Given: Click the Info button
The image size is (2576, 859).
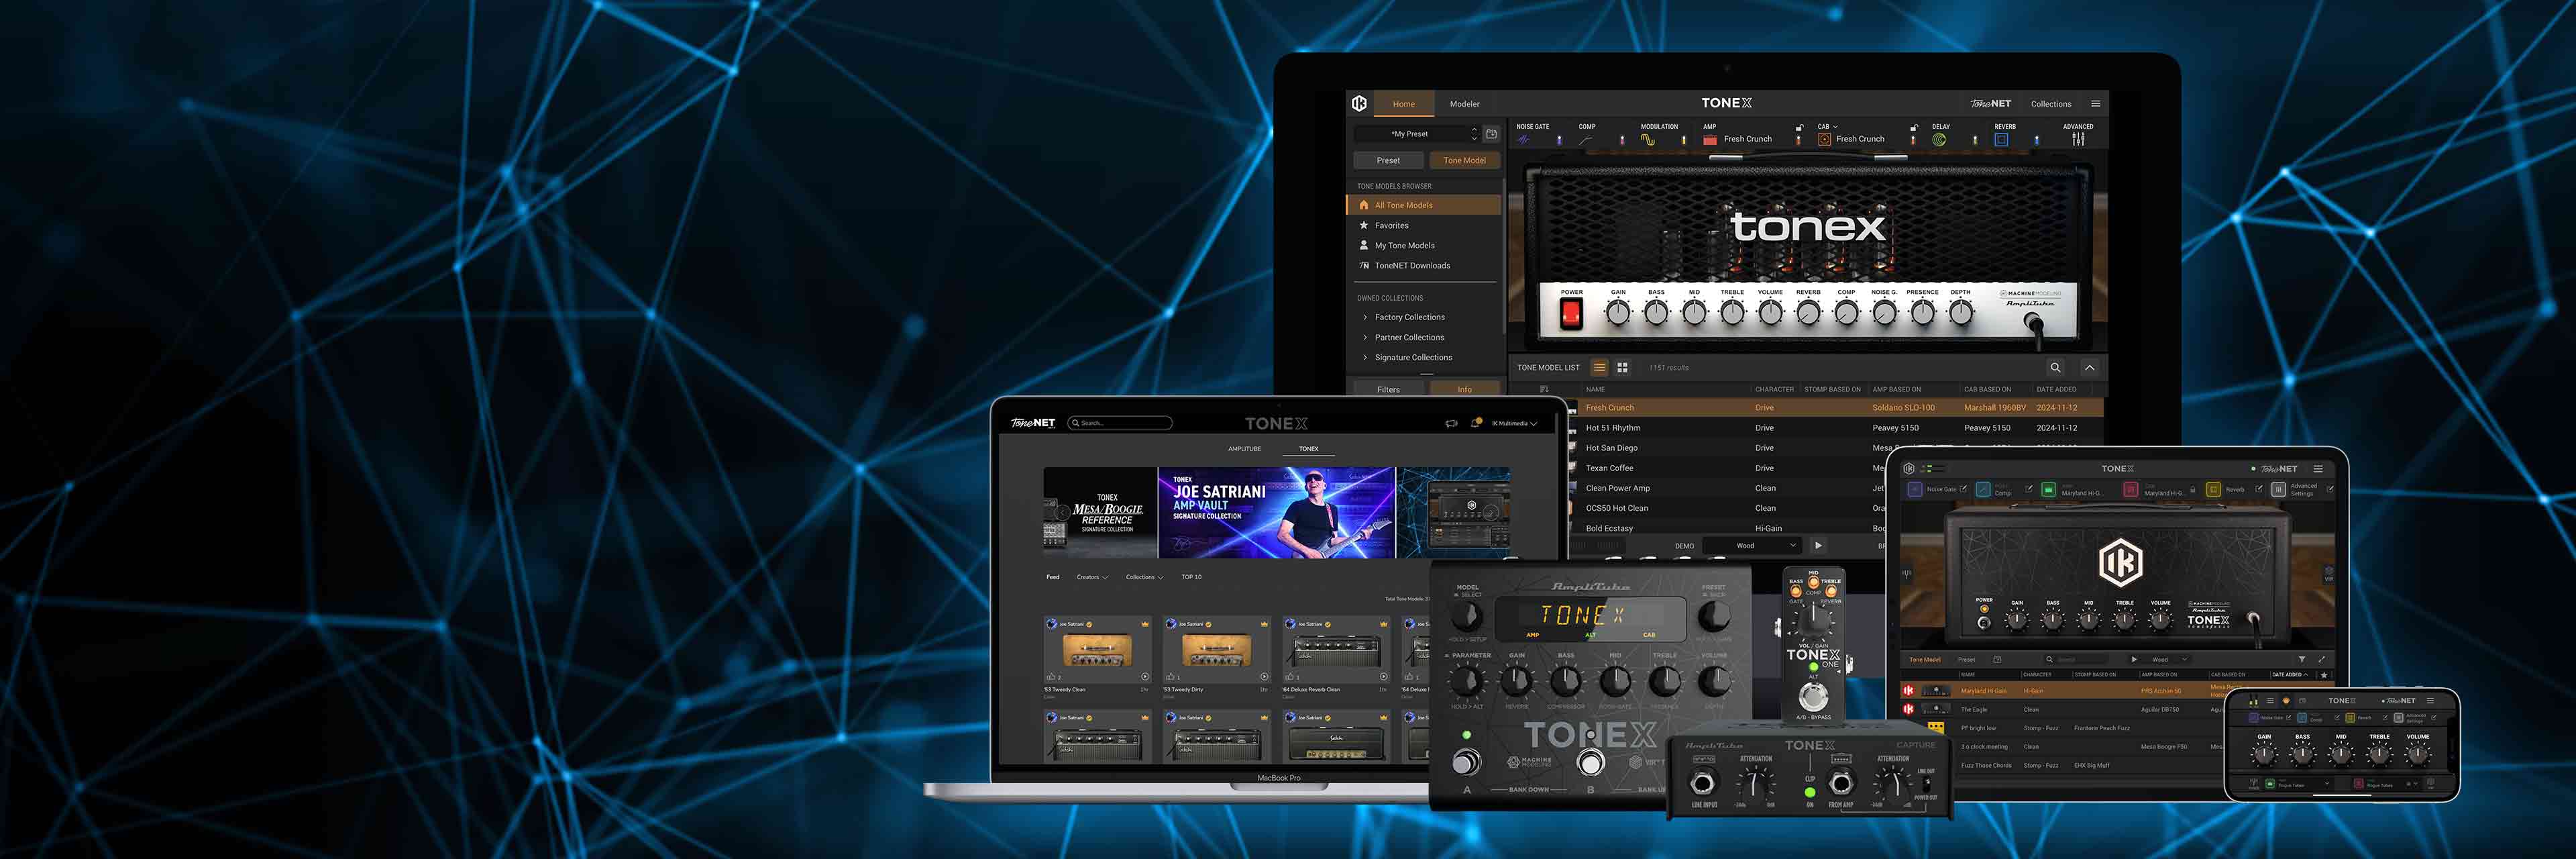Looking at the screenshot, I should click(x=1464, y=389).
